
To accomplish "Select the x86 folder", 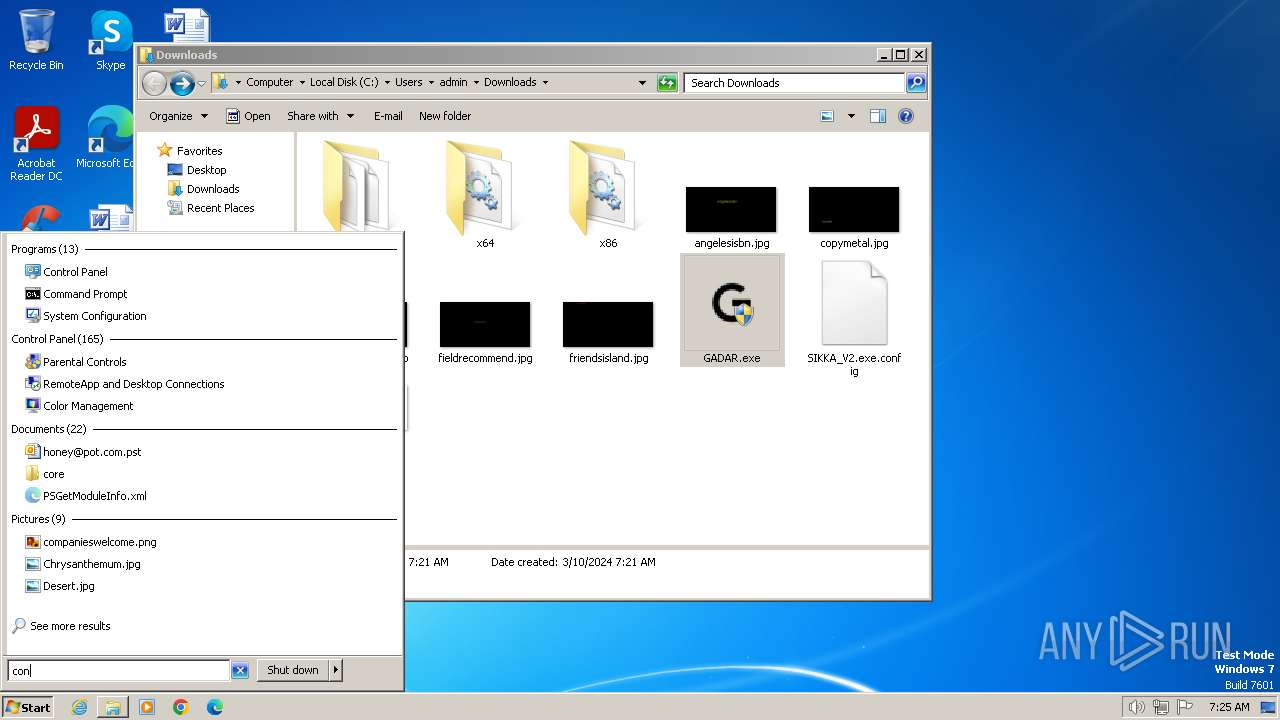I will coord(608,194).
